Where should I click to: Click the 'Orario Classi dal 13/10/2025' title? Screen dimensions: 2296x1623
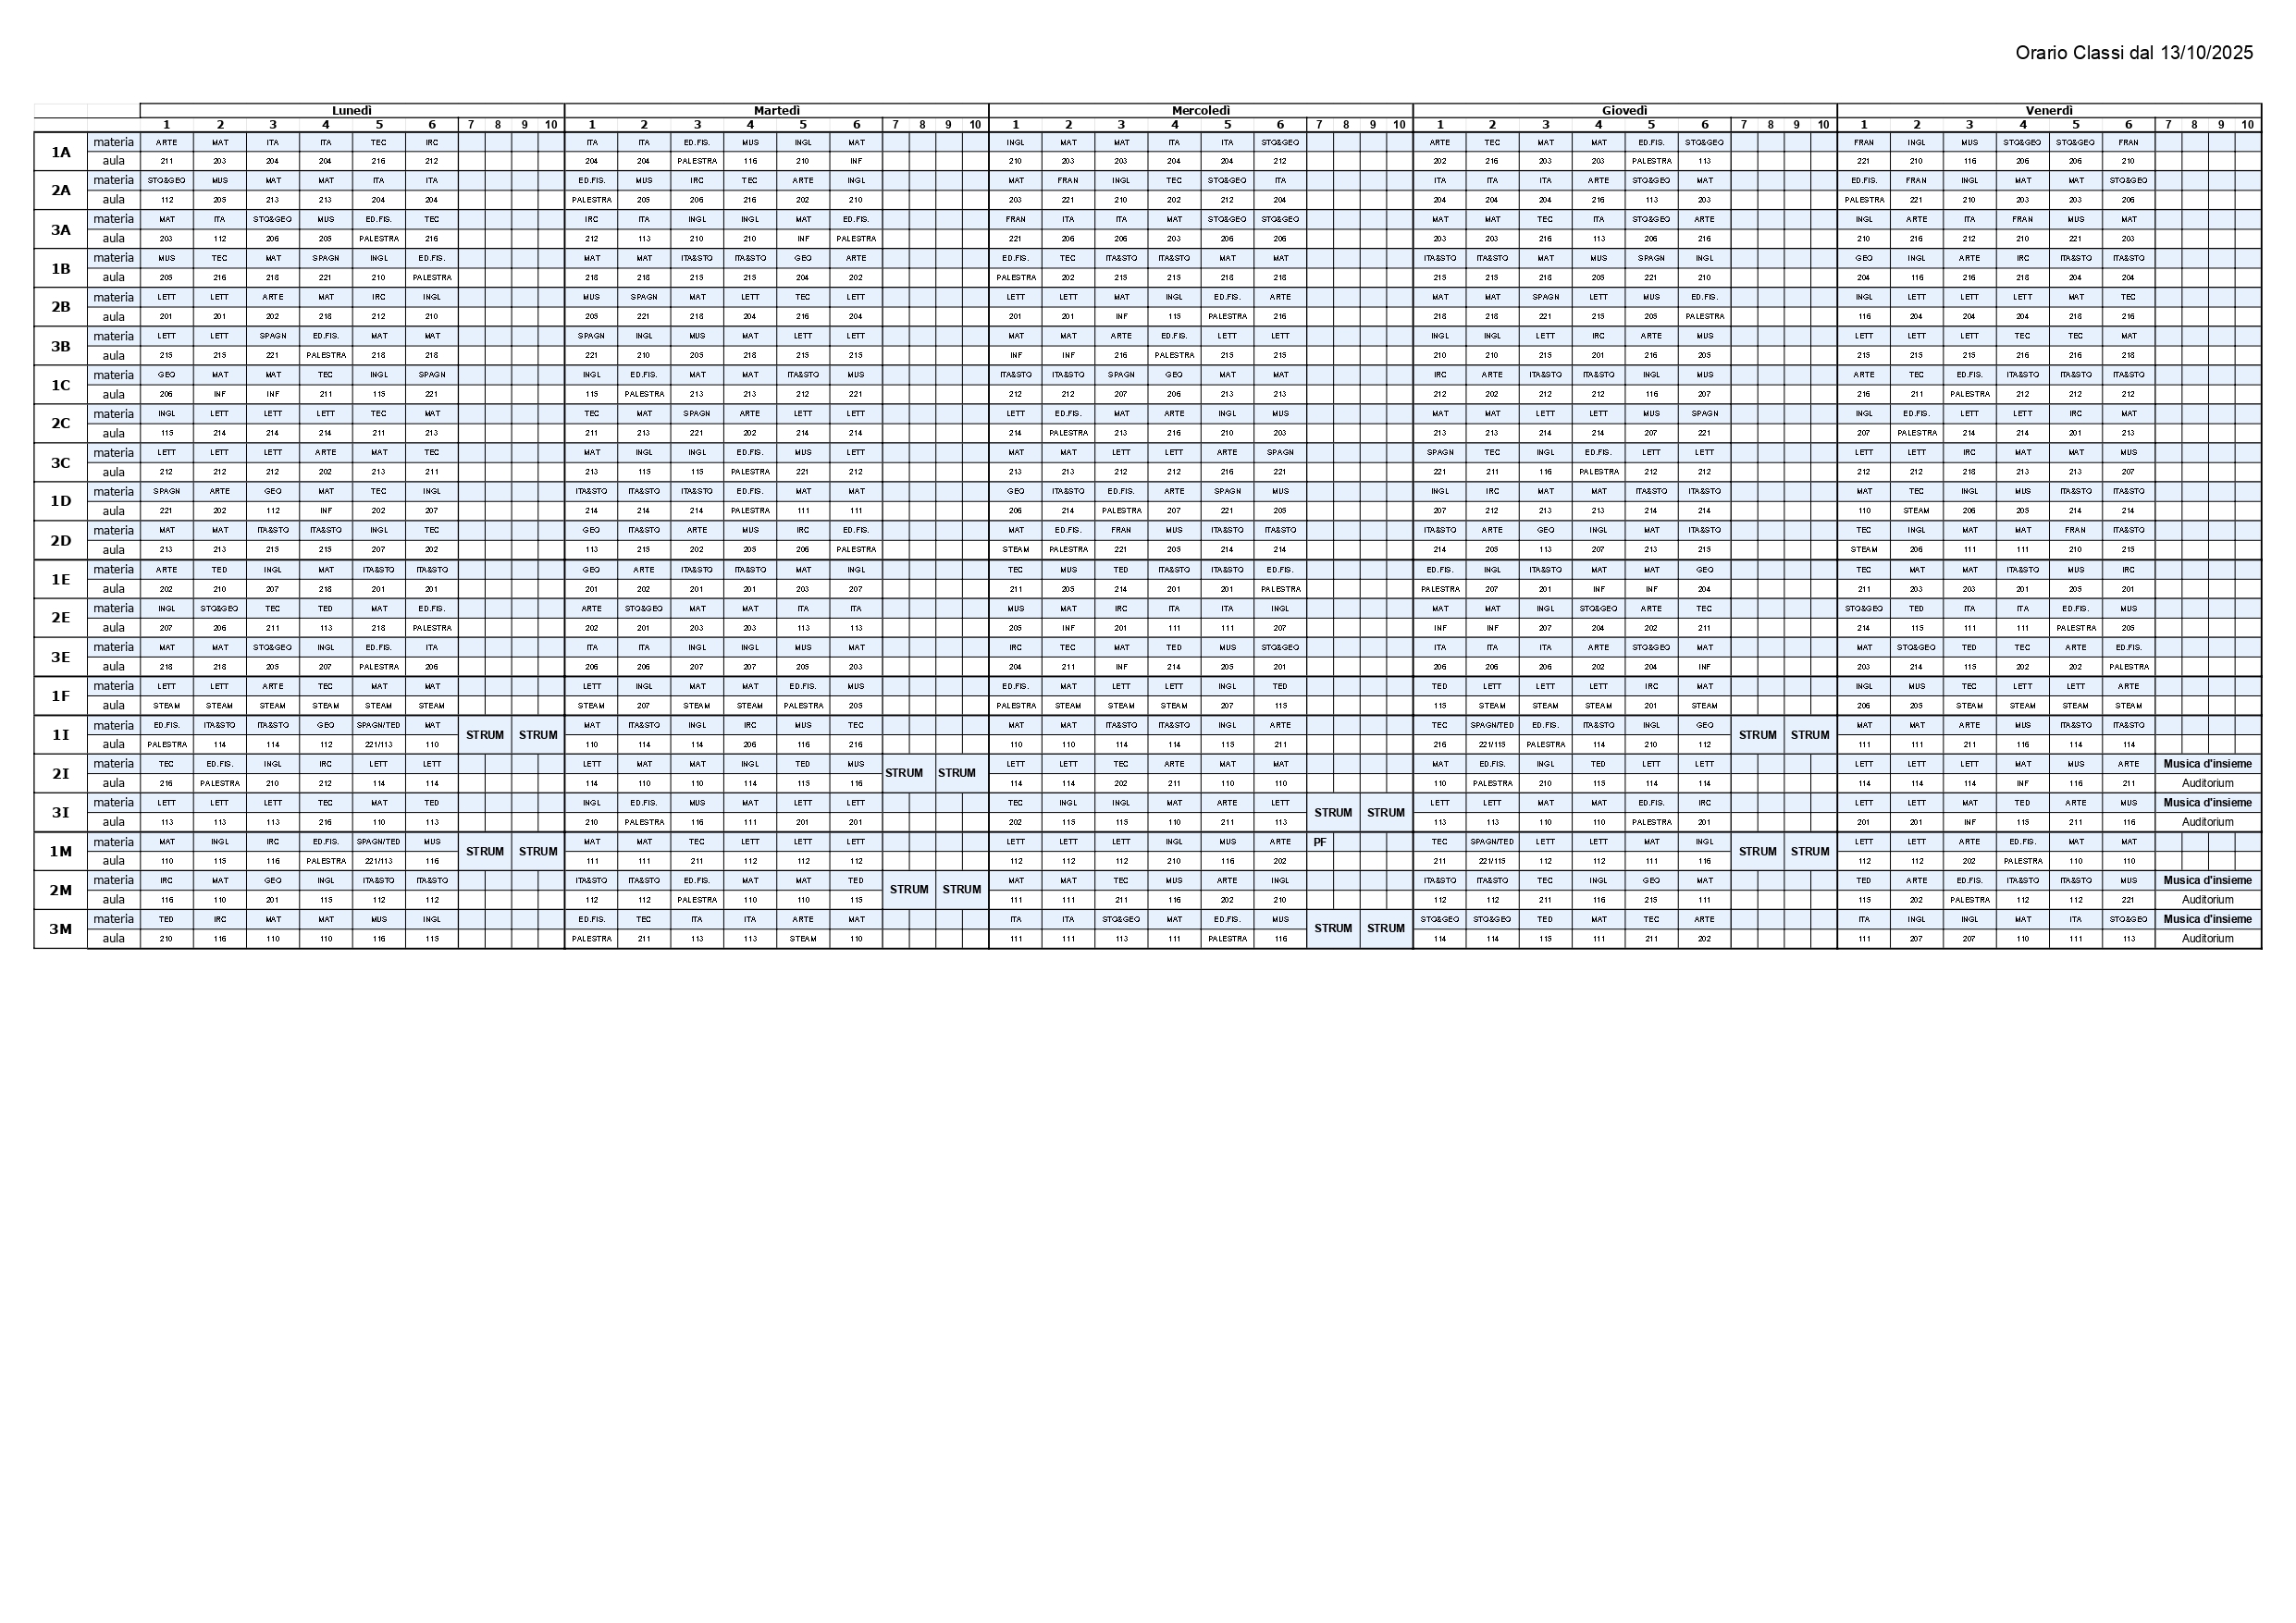pyautogui.click(x=2133, y=53)
